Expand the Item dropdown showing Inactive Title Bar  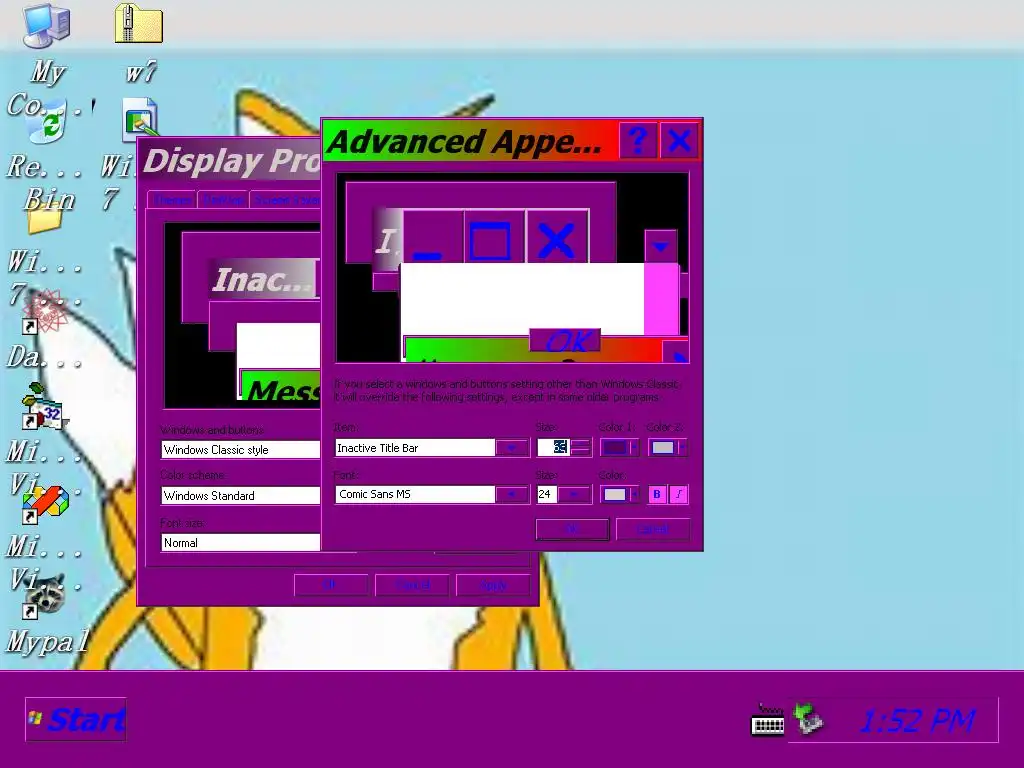pyautogui.click(x=511, y=448)
